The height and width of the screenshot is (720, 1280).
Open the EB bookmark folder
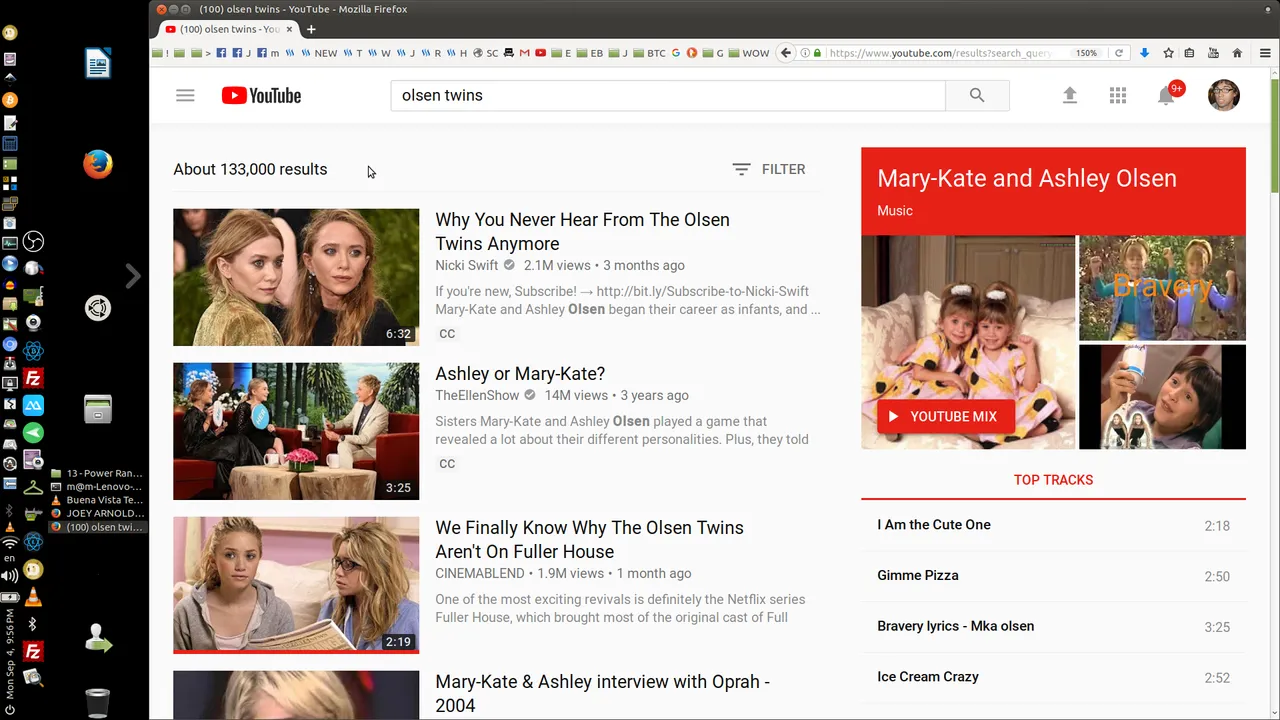[x=590, y=53]
